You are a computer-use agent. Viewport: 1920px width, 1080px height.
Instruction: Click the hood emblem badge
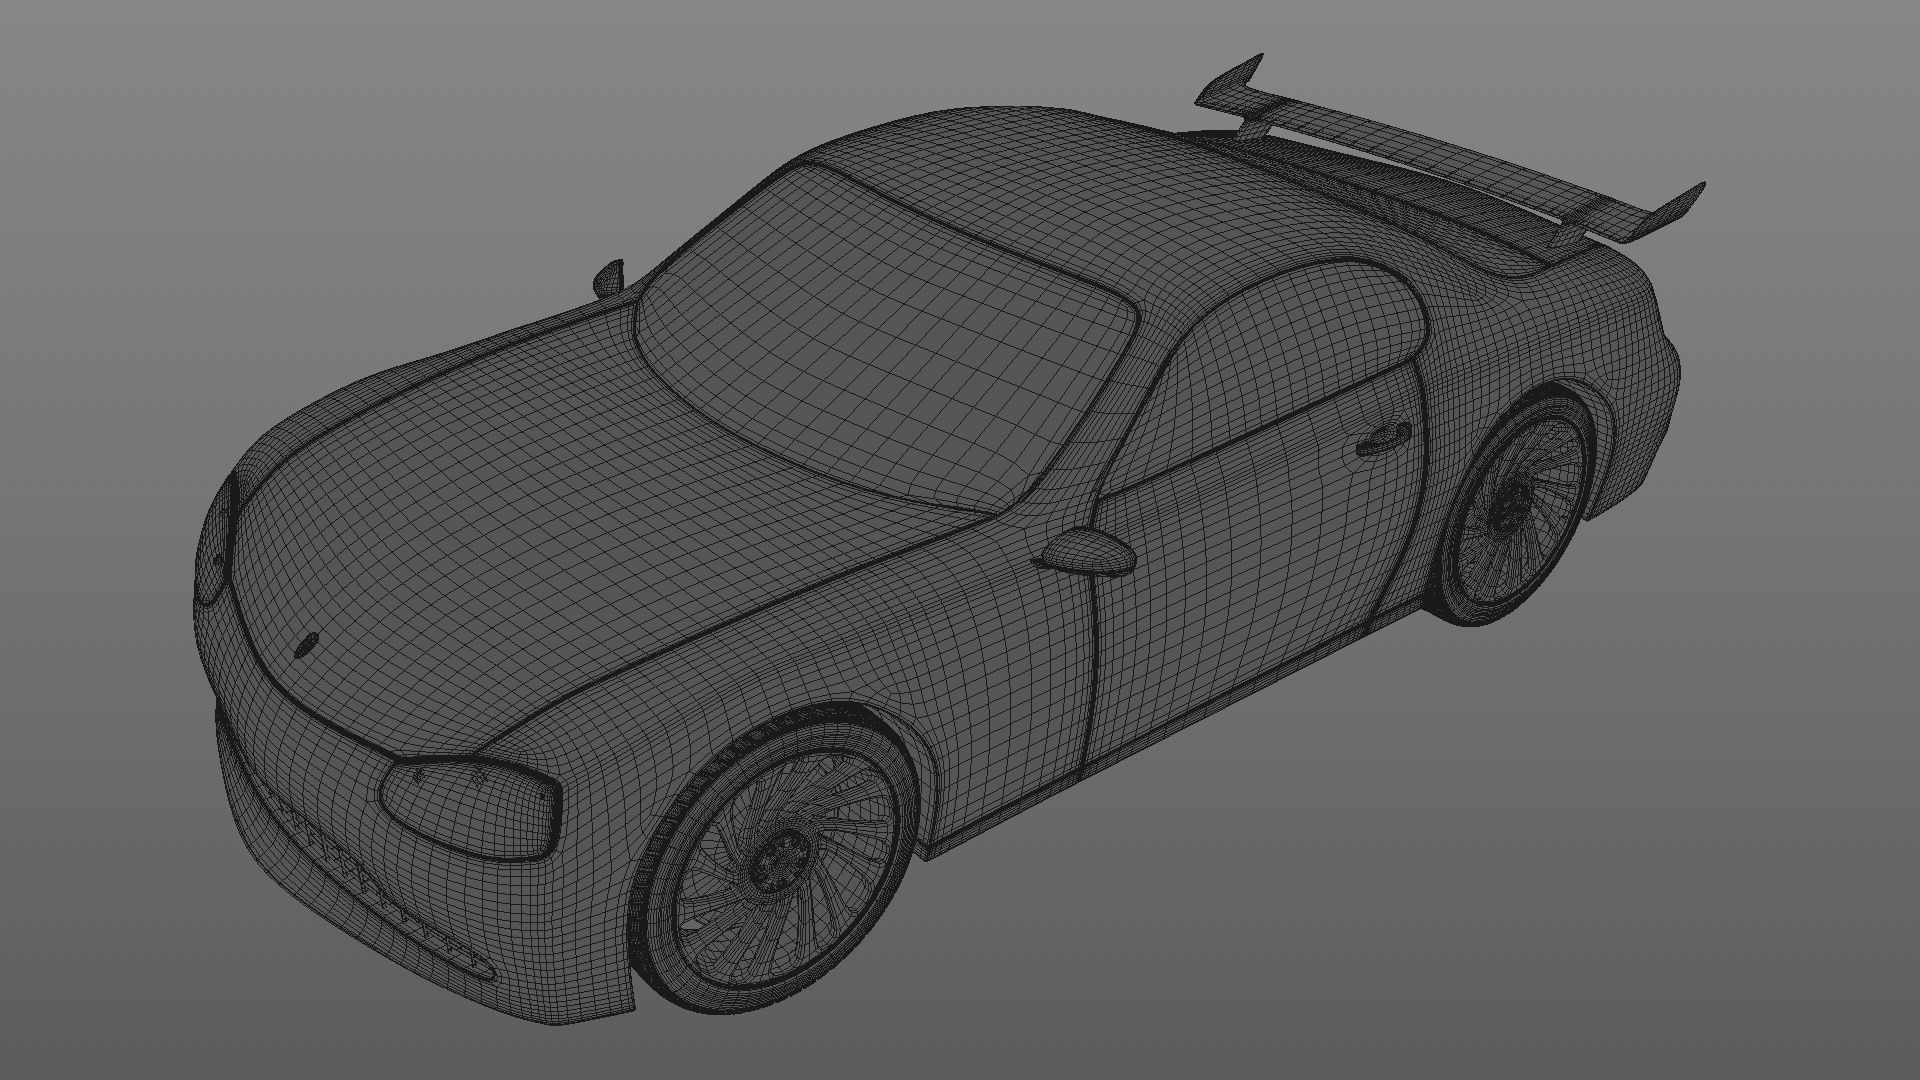(x=306, y=645)
